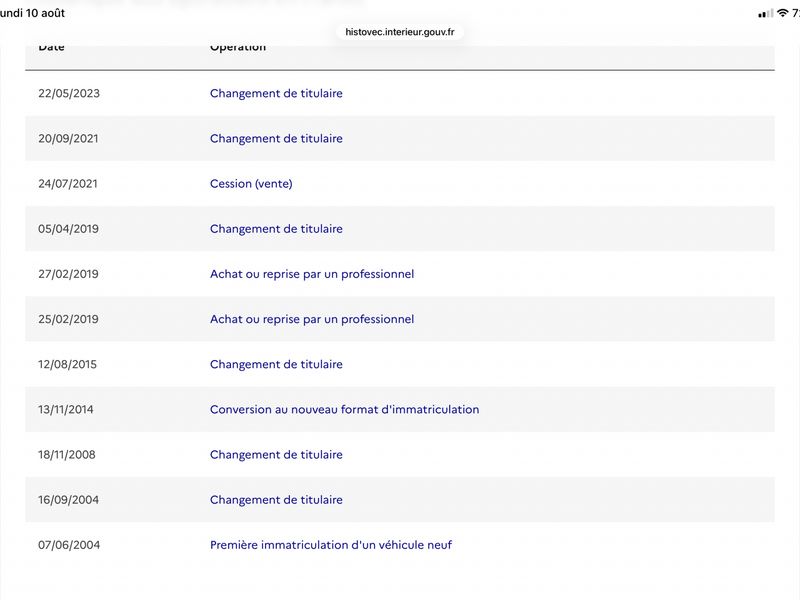Screen dimensions: 800x600
Task: Select the Cession (vente) operation
Action: (251, 184)
